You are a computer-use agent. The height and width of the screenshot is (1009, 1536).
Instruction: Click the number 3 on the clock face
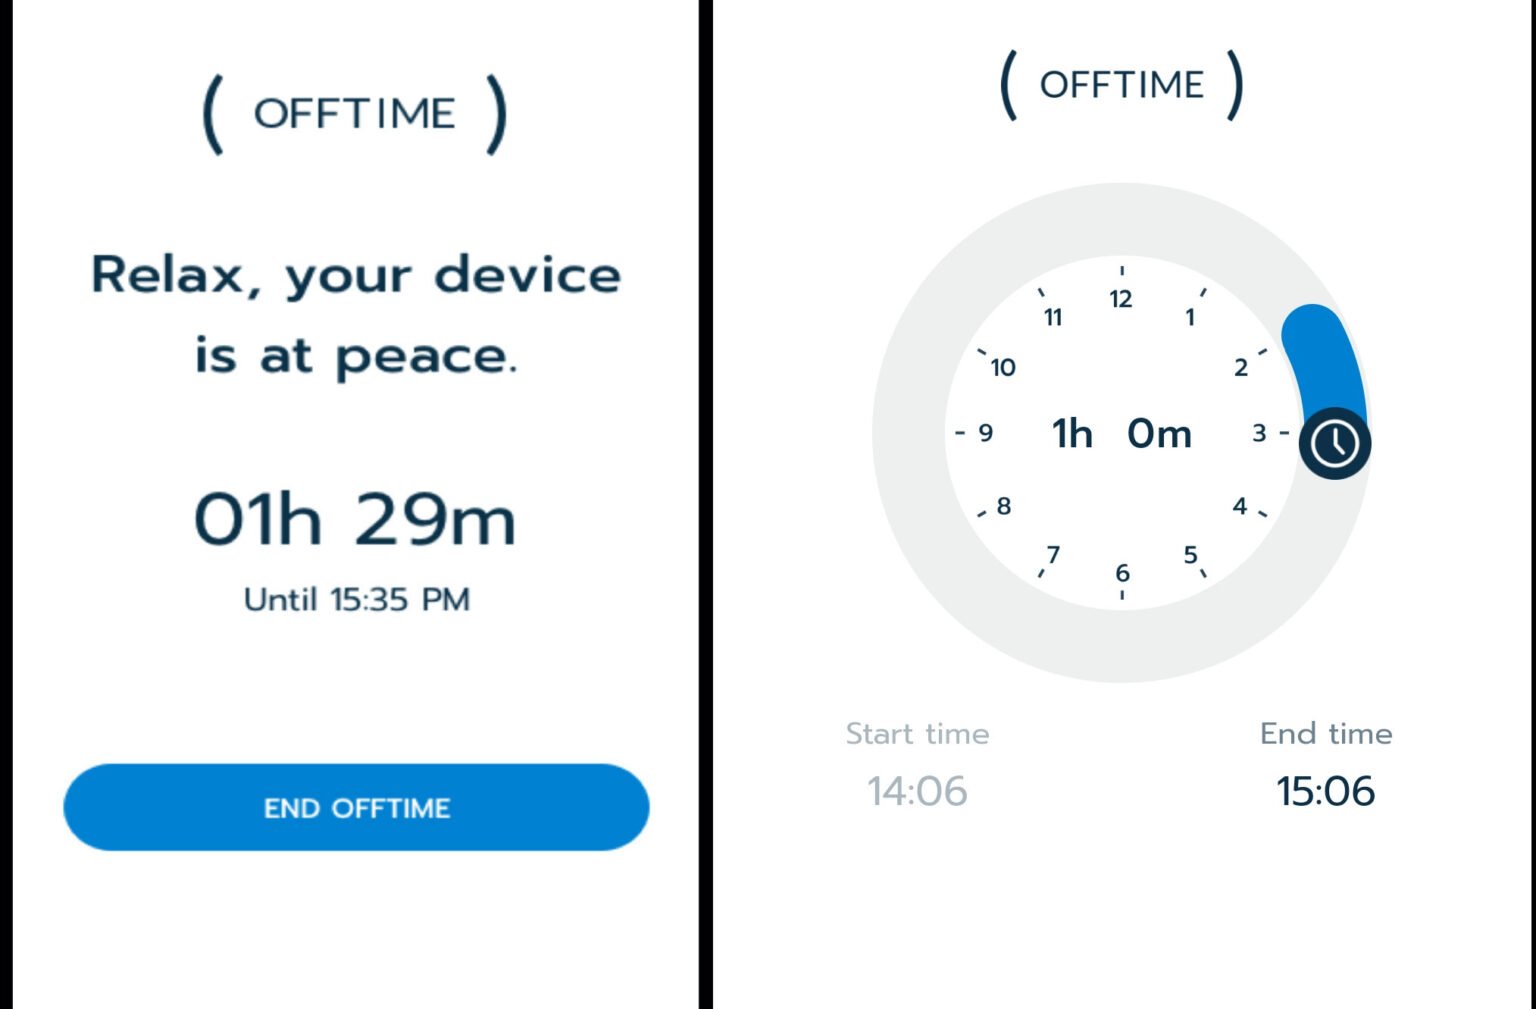(1261, 432)
